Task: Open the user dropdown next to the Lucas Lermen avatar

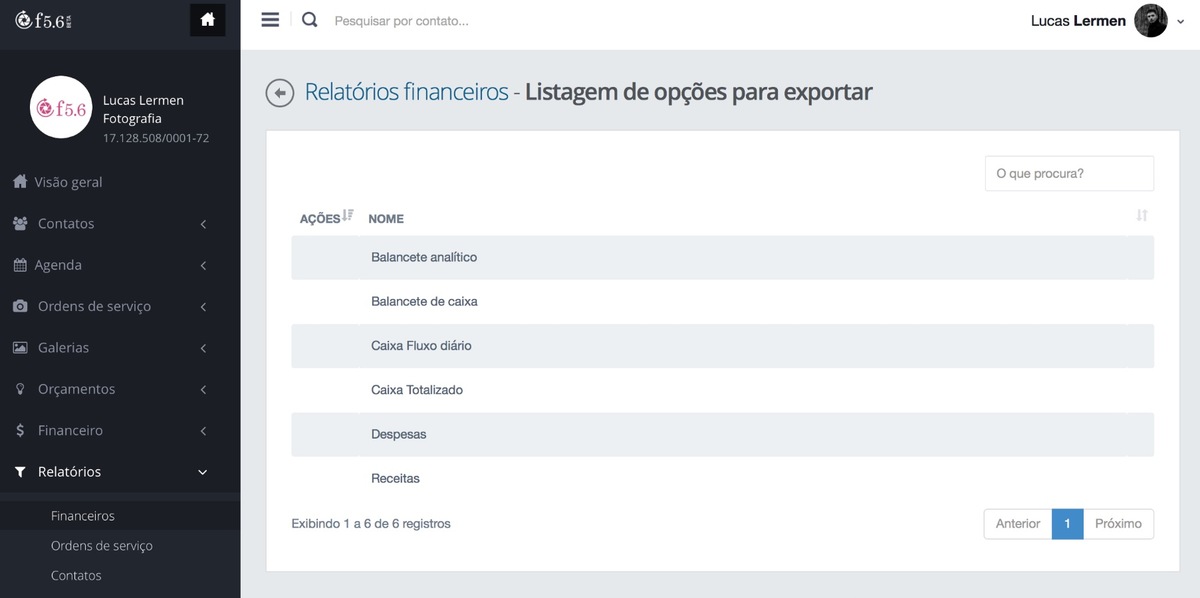Action: click(1181, 22)
